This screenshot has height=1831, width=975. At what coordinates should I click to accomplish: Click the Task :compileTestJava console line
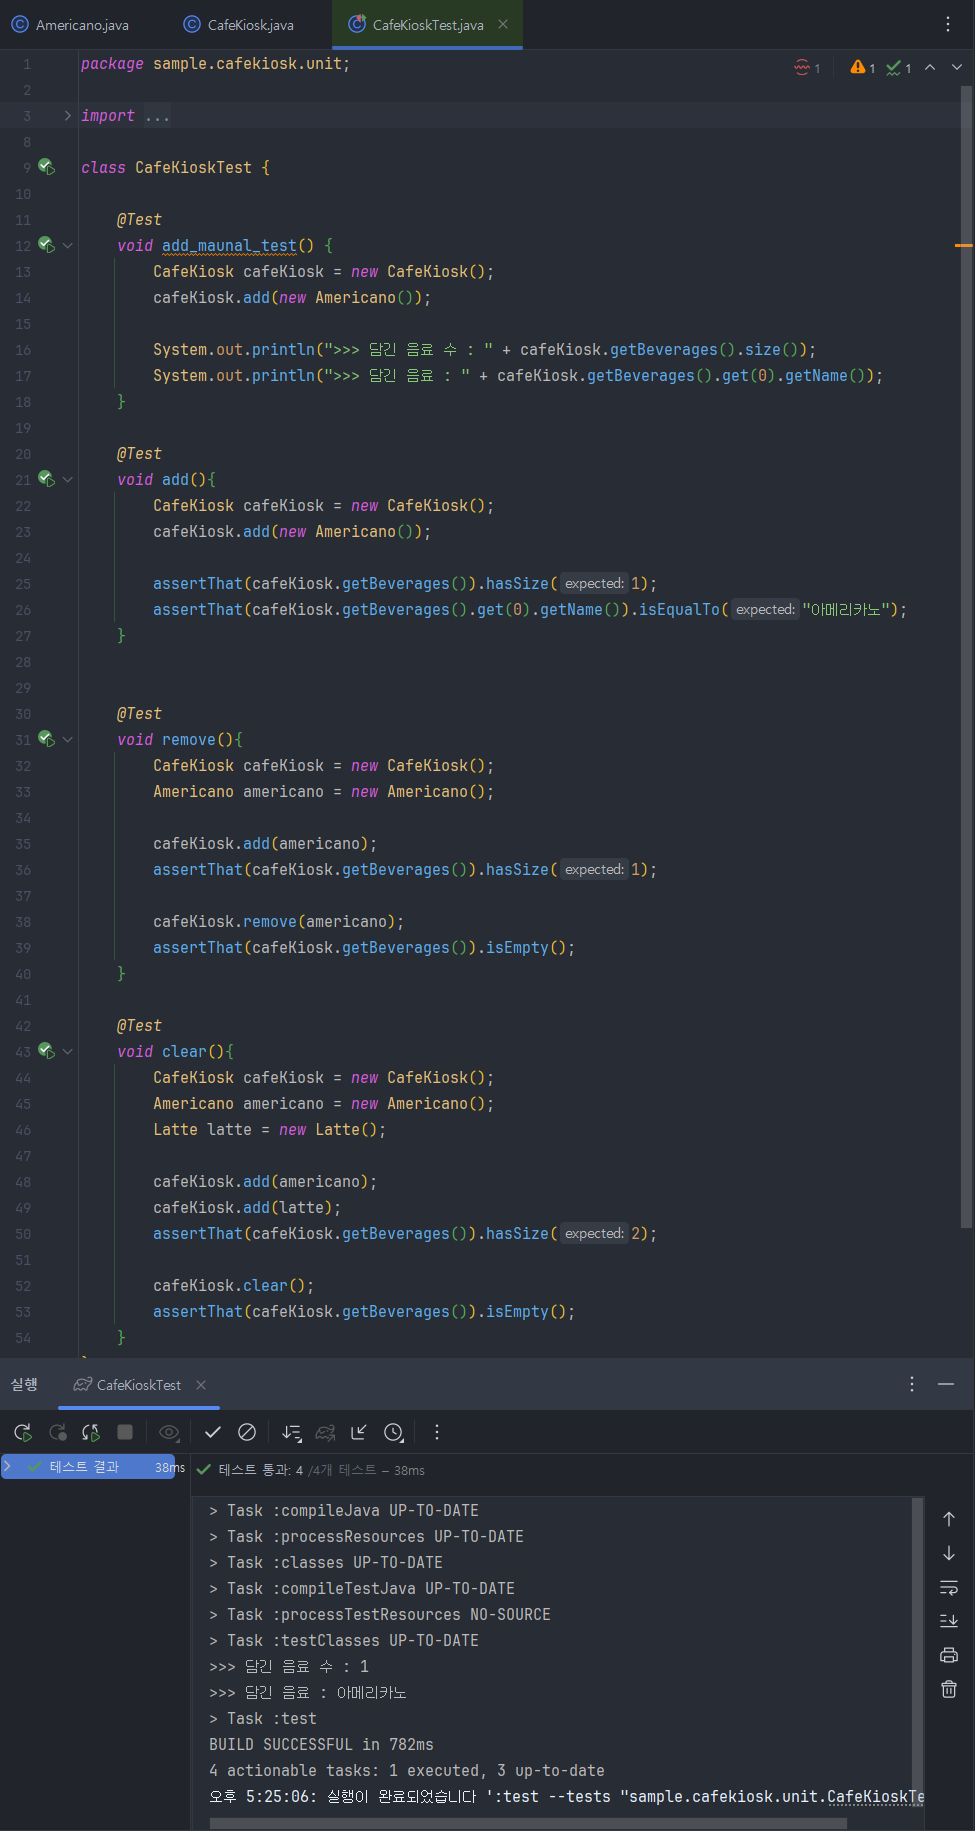(362, 1588)
